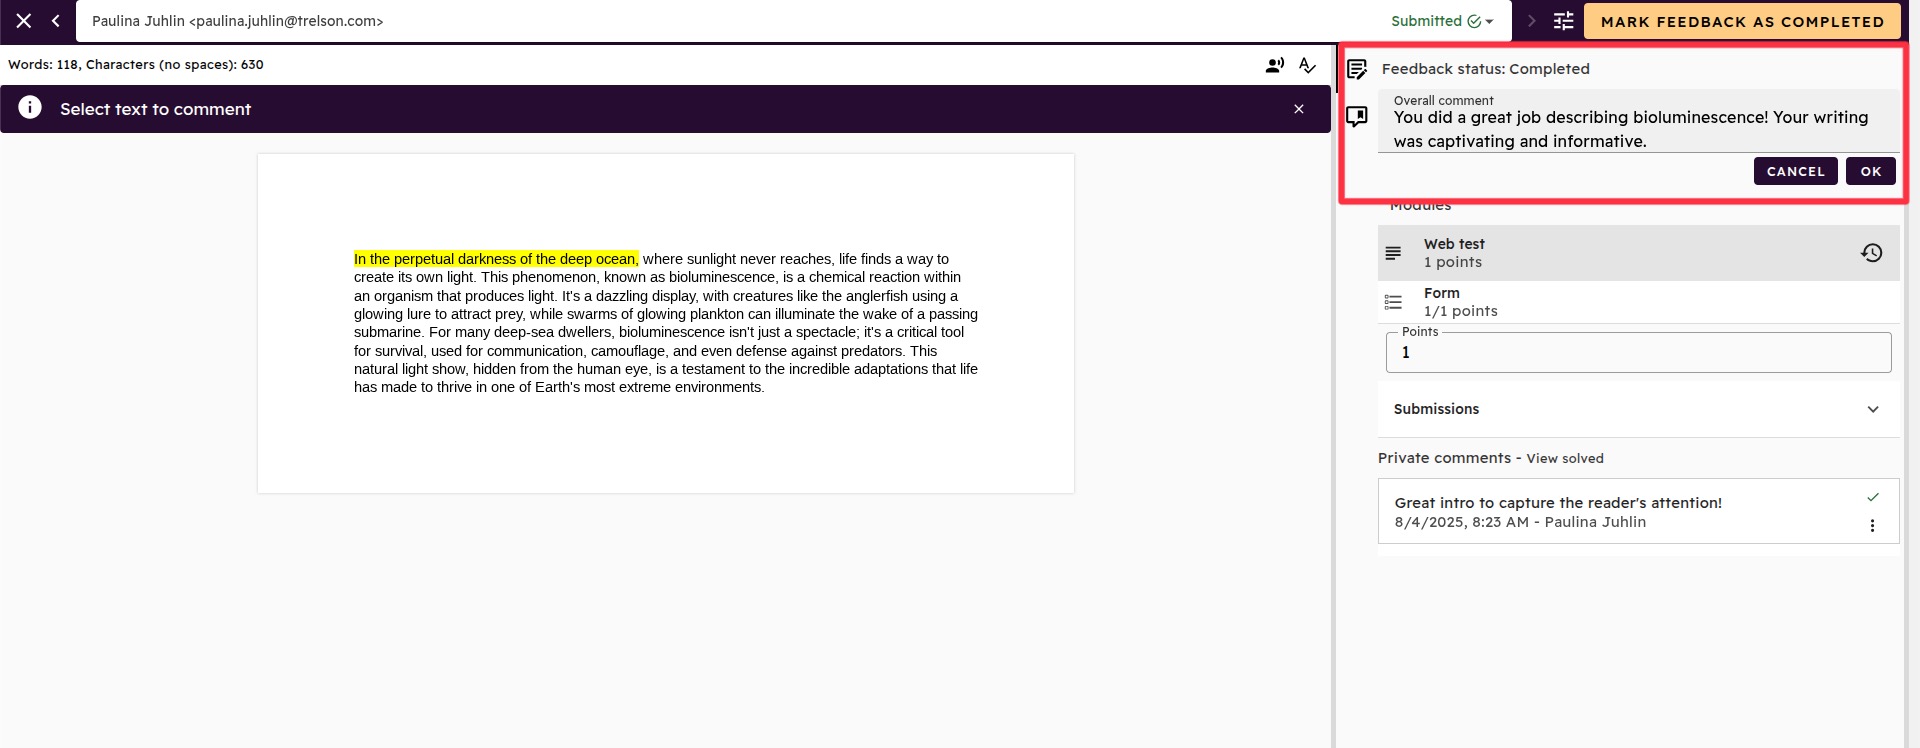Cancel the overall comment edit
Screen dimensions: 1920x748
(x=1795, y=171)
